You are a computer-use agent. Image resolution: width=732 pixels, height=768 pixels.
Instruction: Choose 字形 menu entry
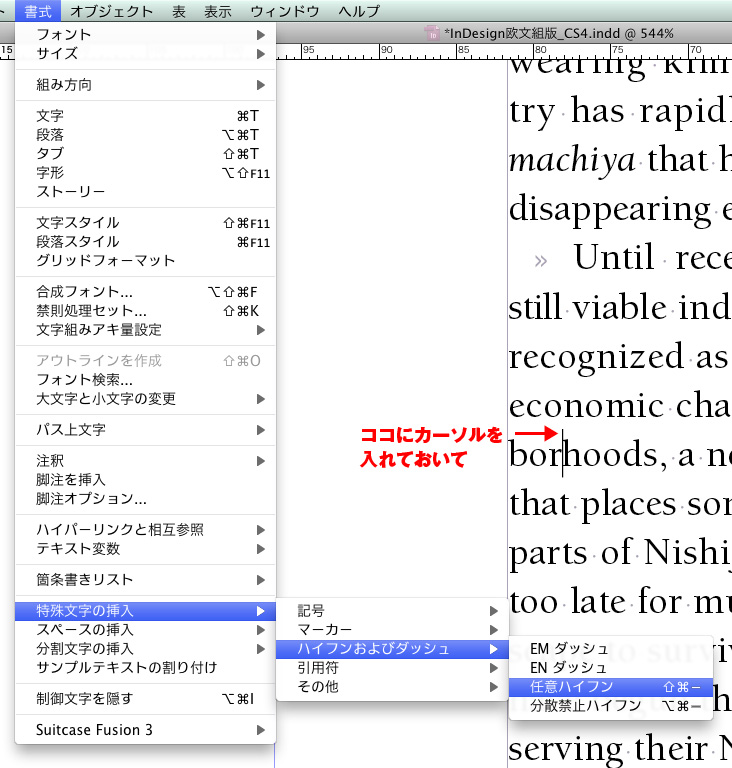(145, 173)
